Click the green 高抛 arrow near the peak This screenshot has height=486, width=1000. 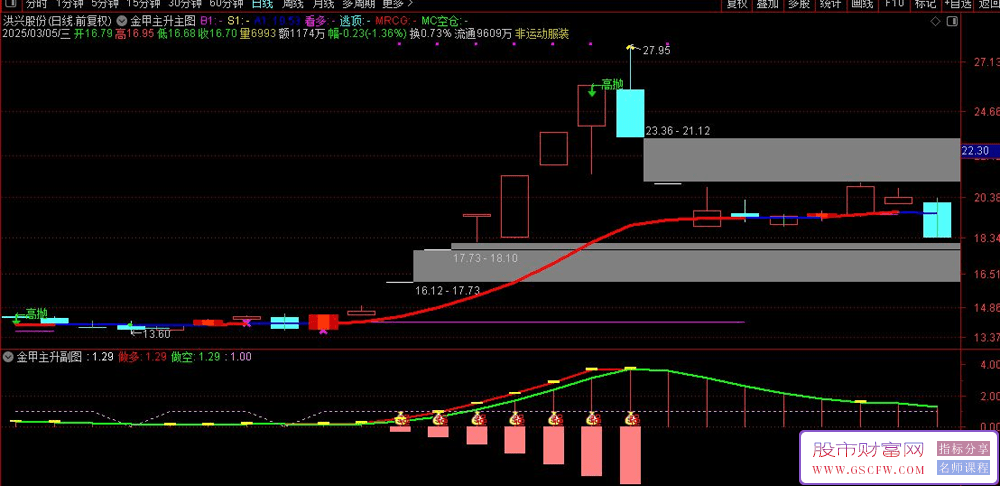pos(592,89)
